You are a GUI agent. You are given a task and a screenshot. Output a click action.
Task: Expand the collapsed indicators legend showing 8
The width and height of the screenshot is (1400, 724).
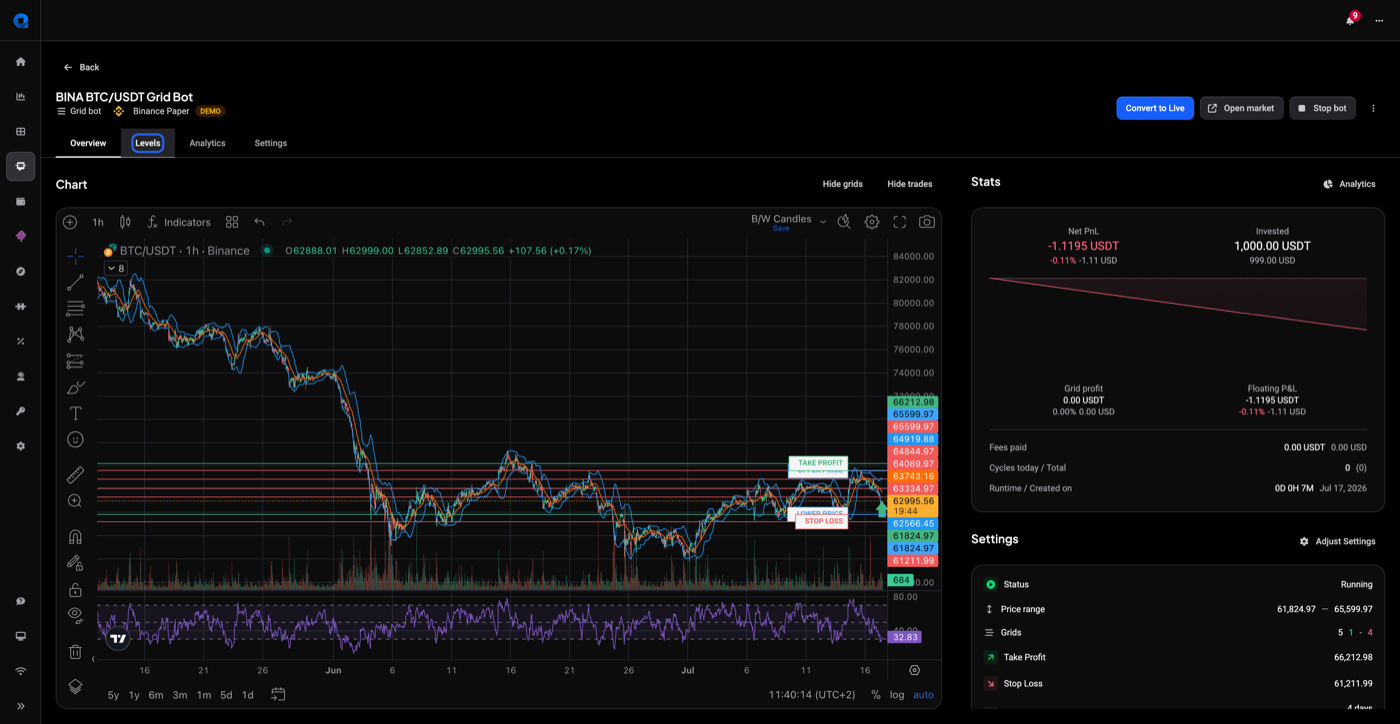(116, 268)
